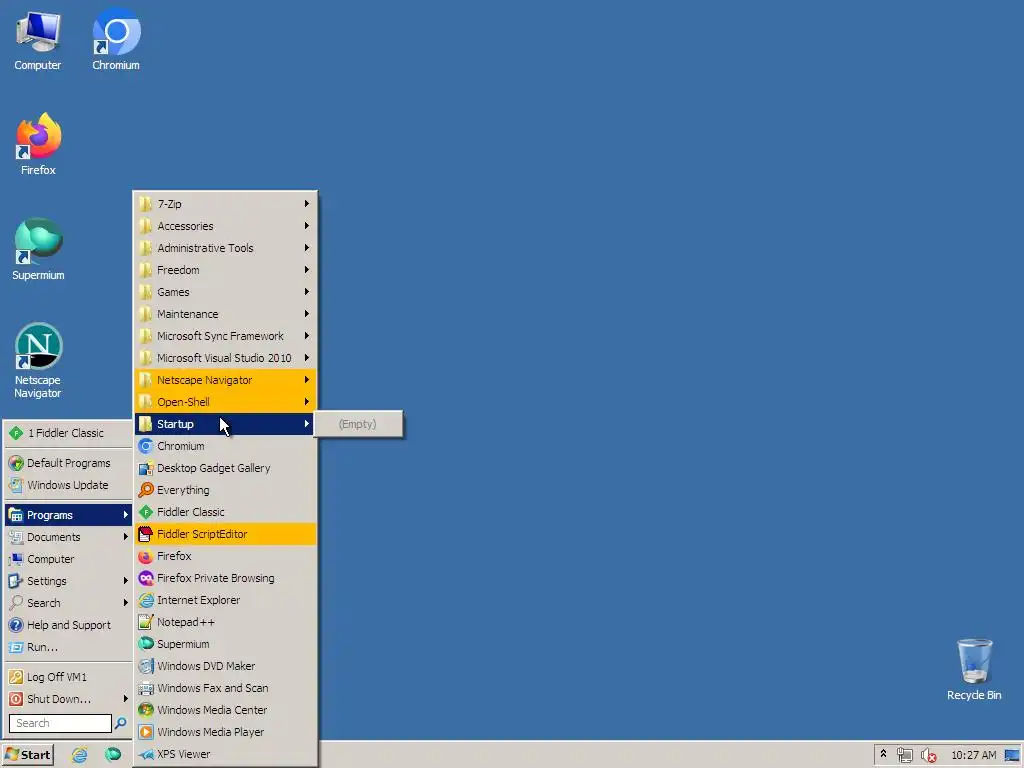Select the Supermium desktop shortcut
This screenshot has width=1024, height=768.
(38, 249)
